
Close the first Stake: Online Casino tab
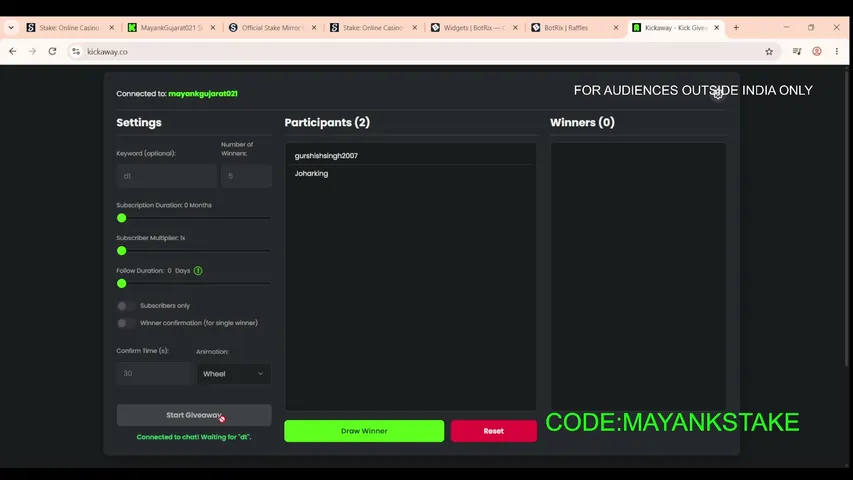pyautogui.click(x=112, y=27)
